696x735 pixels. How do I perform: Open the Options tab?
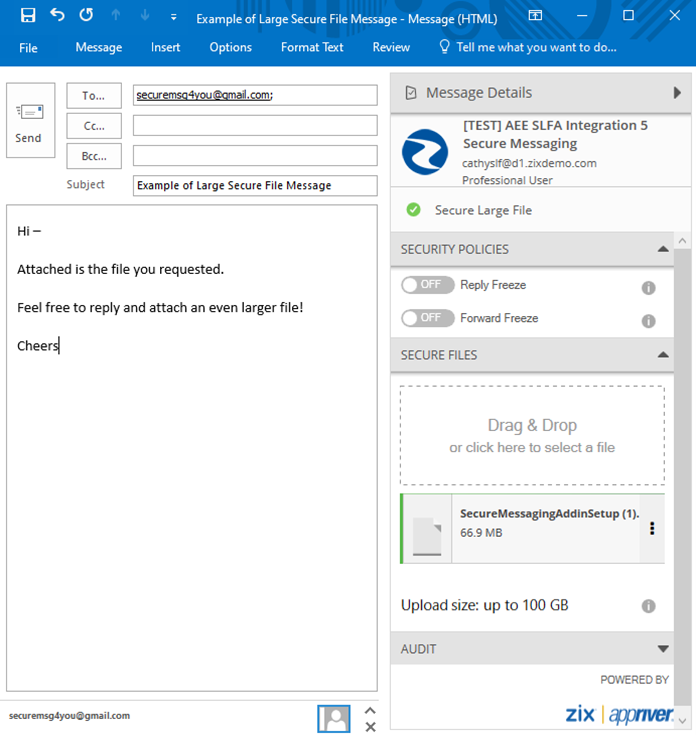[231, 47]
